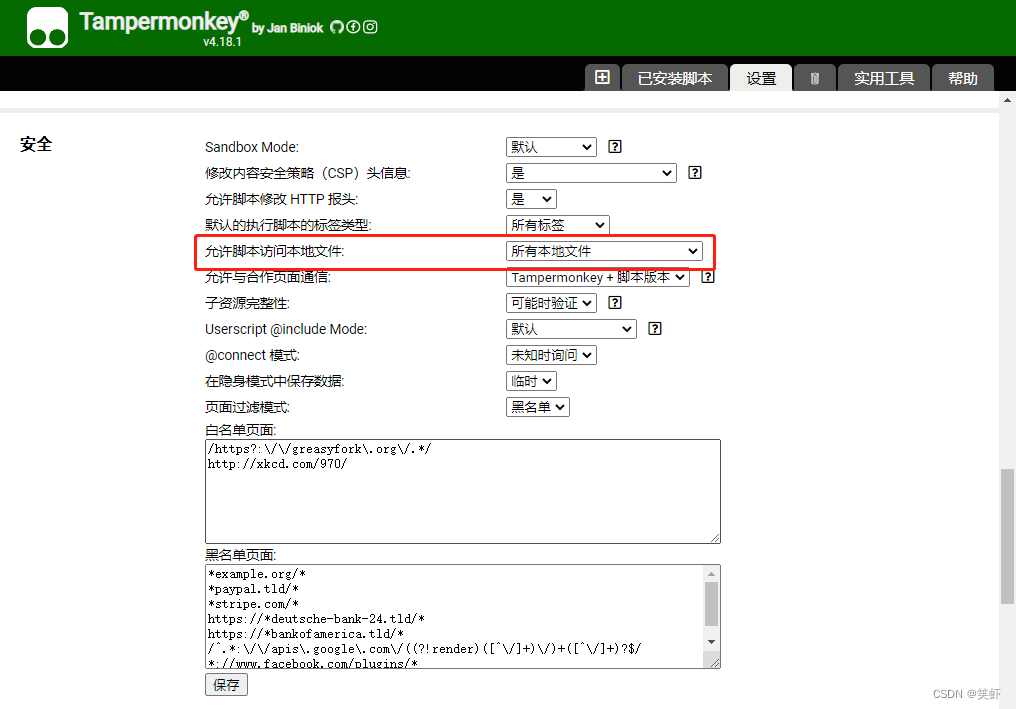1016x709 pixels.
Task: Open the Facebook icon in the header
Action: [353, 27]
